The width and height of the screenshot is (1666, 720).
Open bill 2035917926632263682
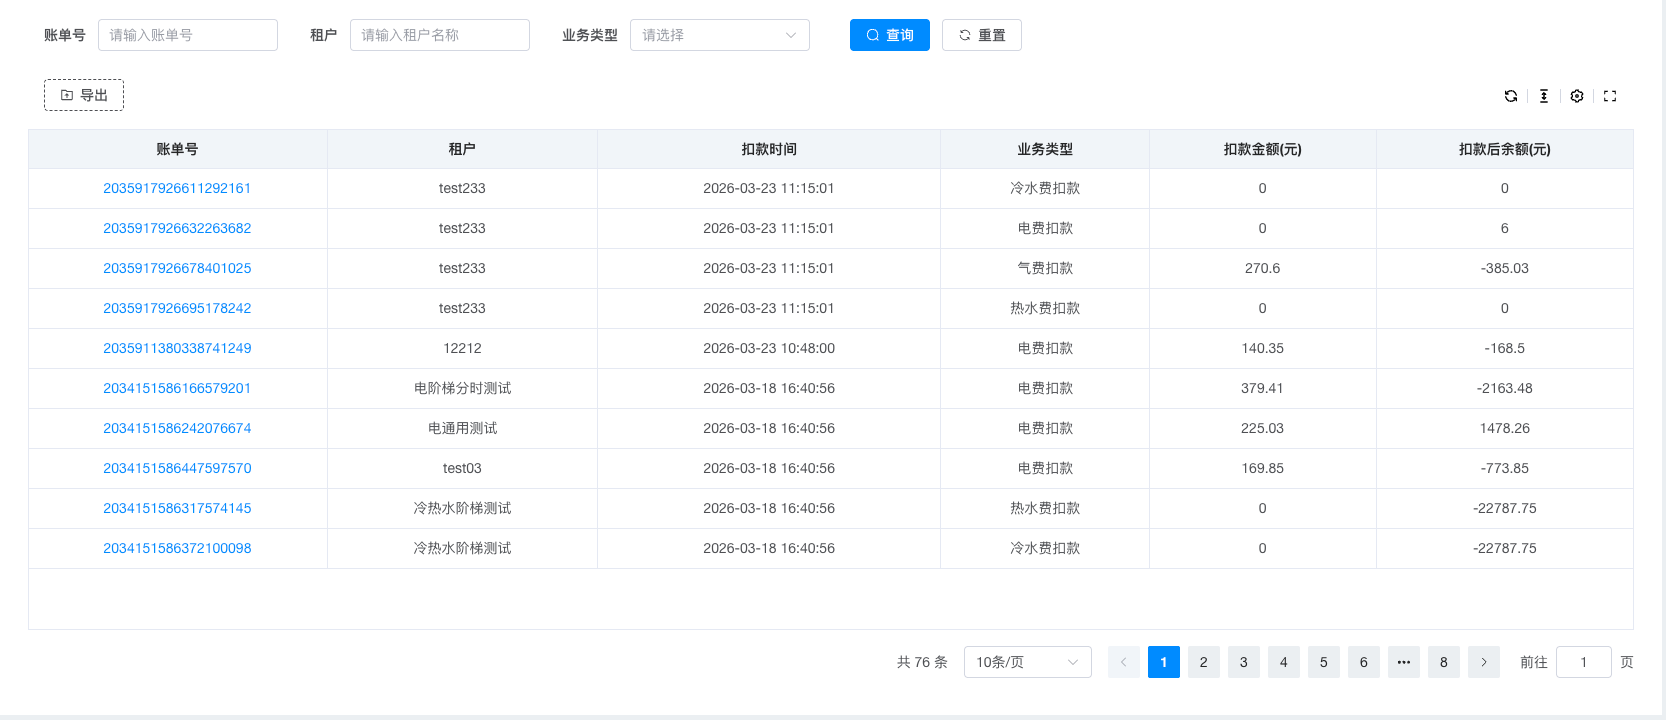tap(177, 228)
